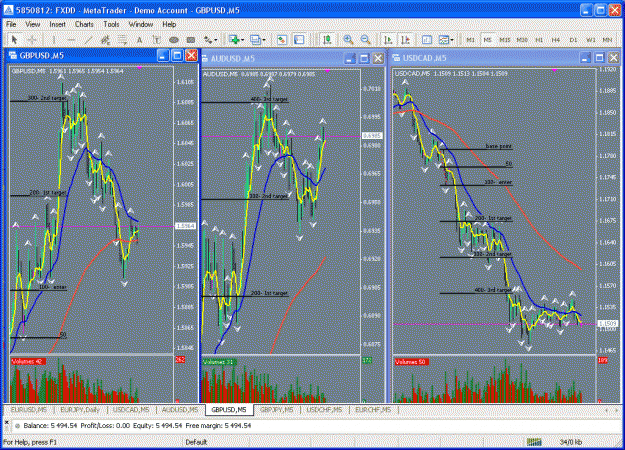Open the Indicators list icon
Image resolution: width=625 pixels, height=450 pixels.
click(427, 39)
